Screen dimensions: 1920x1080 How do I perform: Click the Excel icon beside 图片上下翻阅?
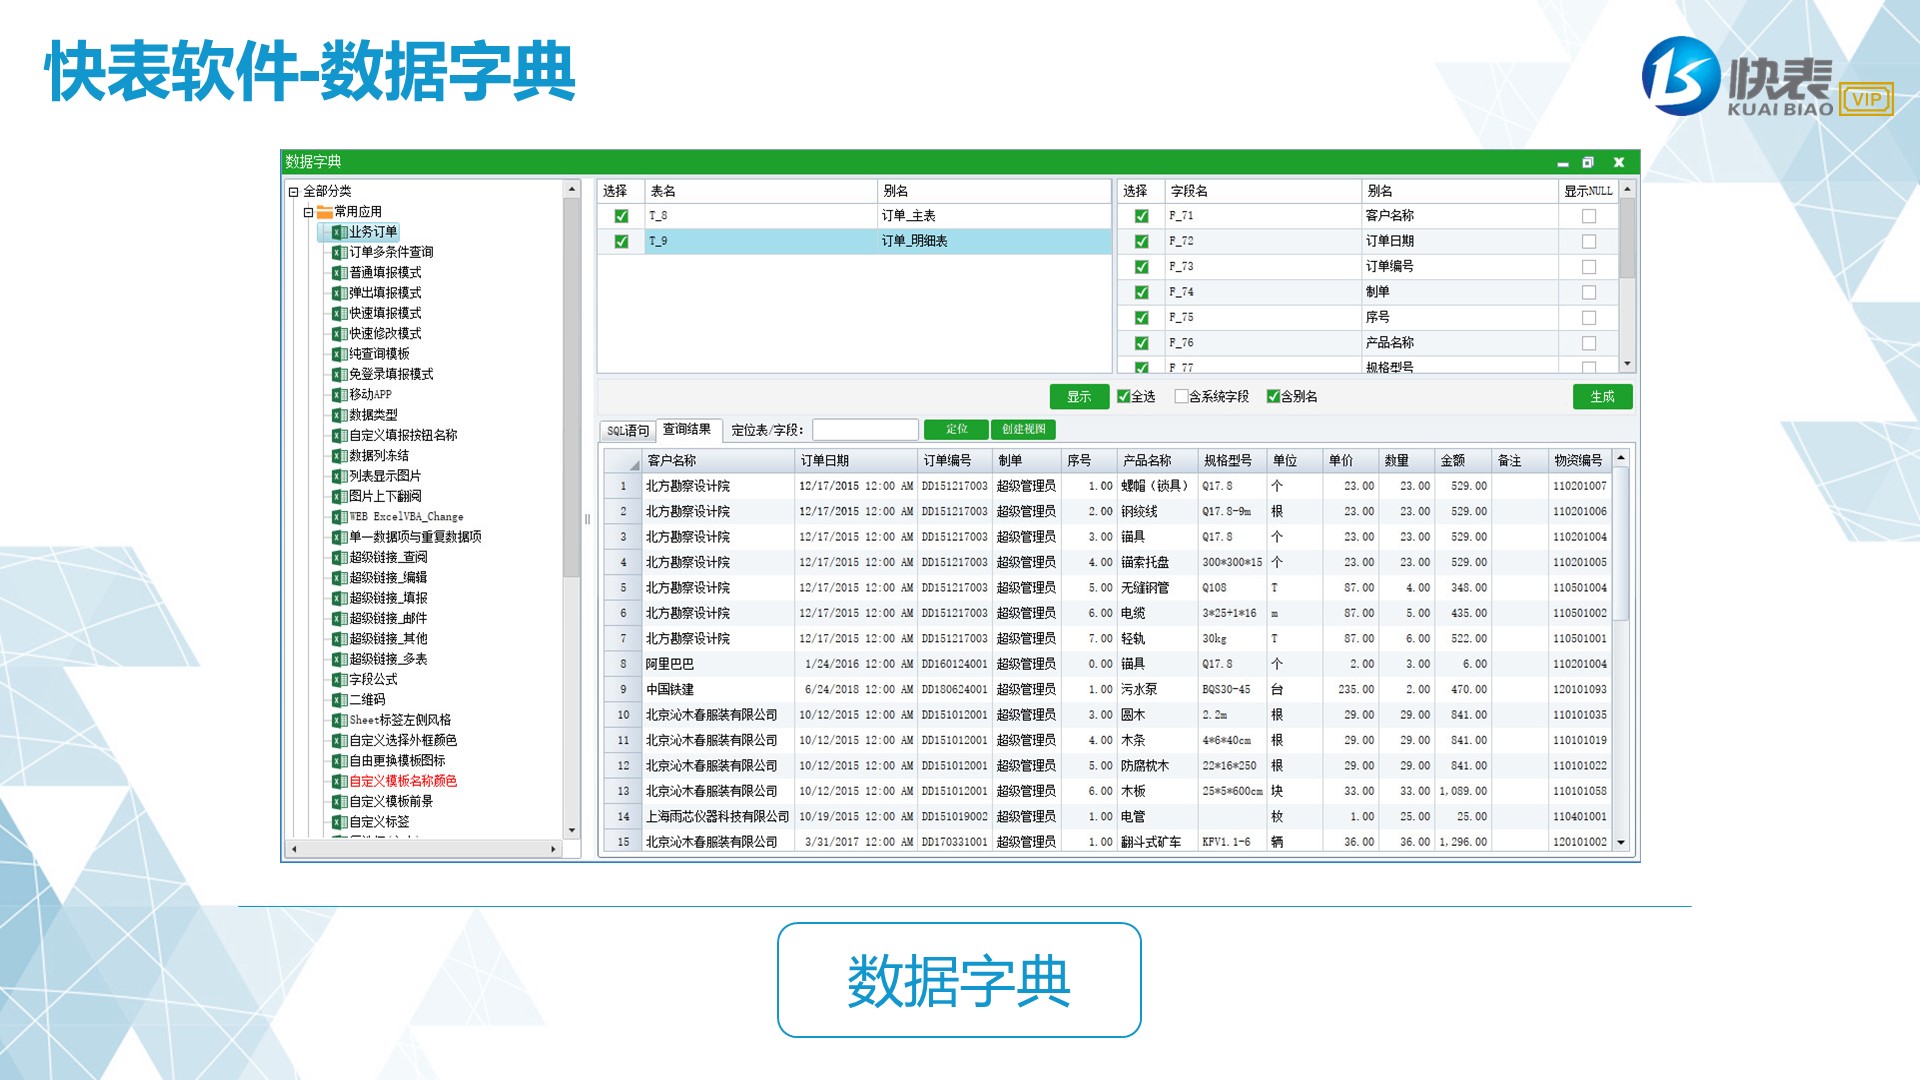tap(339, 496)
